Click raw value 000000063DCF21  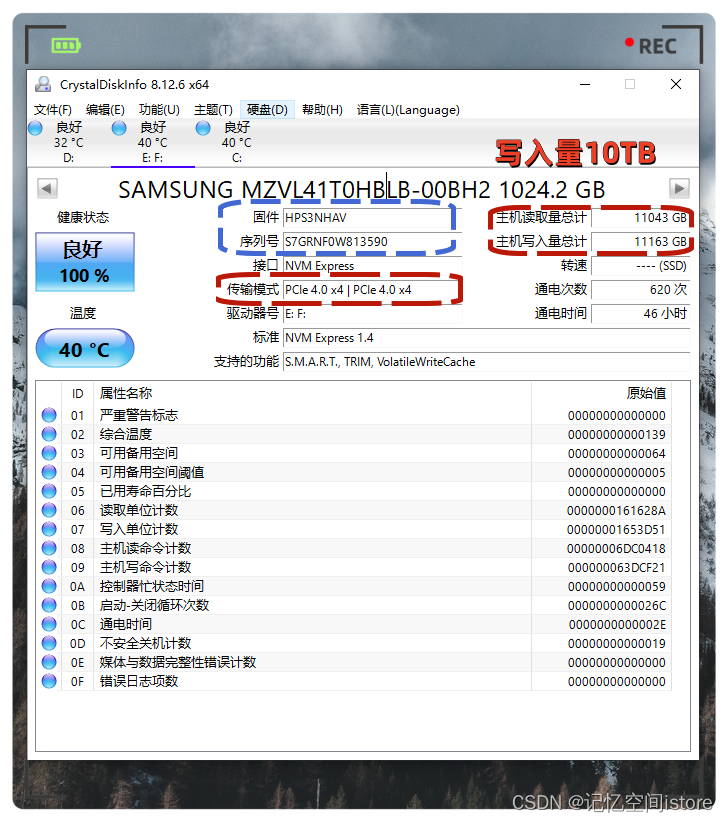pyautogui.click(x=616, y=568)
